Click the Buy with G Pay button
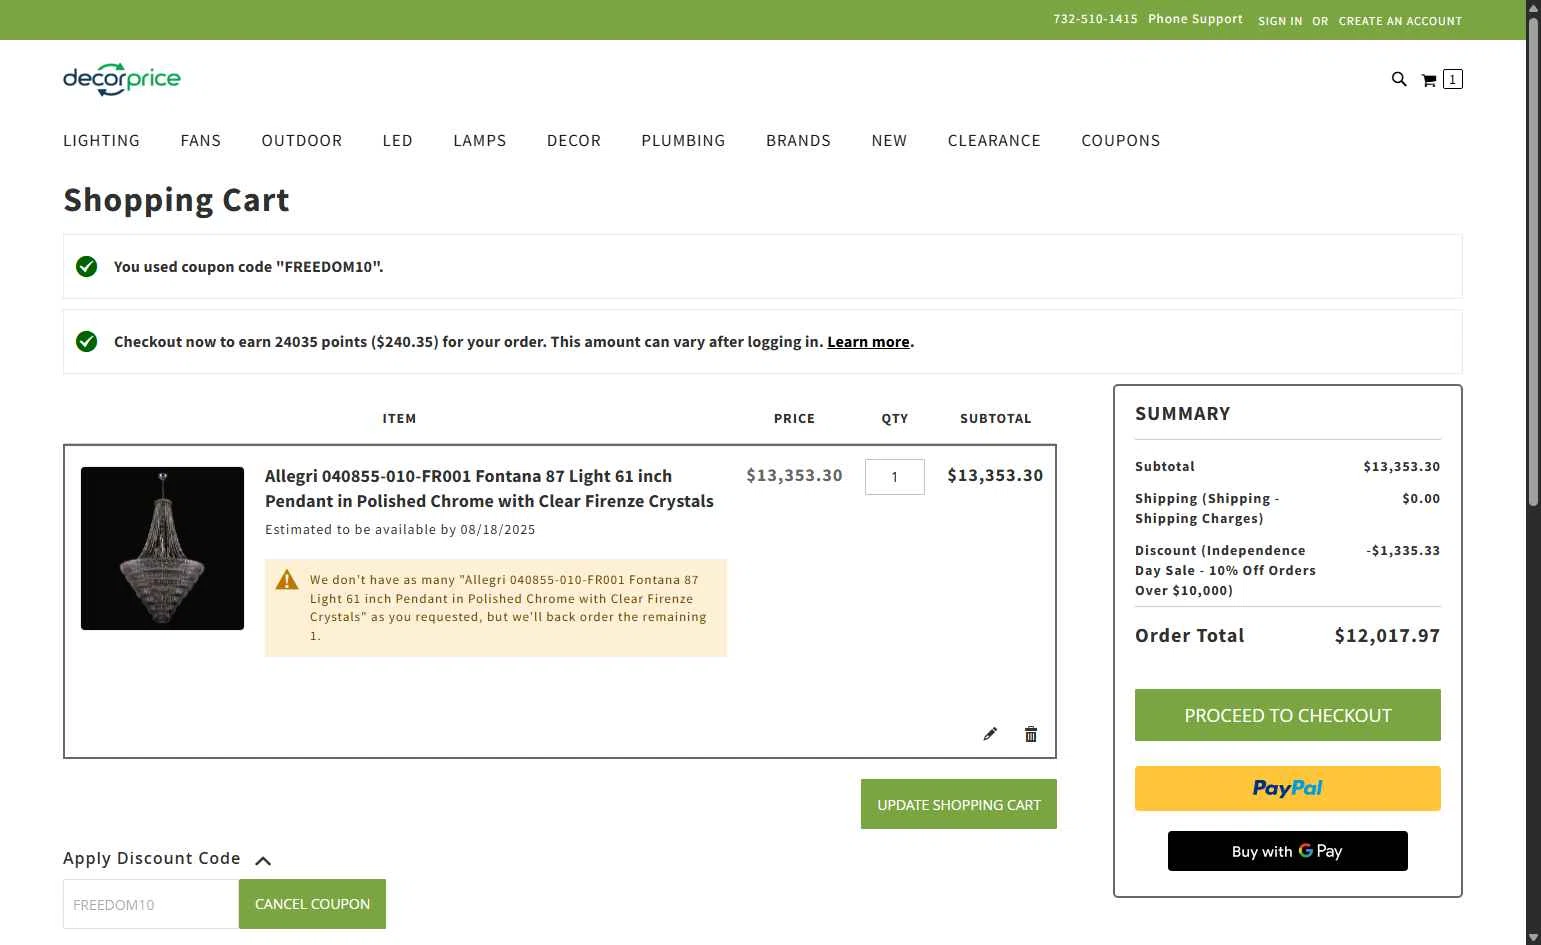Viewport: 1541px width, 945px height. point(1288,851)
